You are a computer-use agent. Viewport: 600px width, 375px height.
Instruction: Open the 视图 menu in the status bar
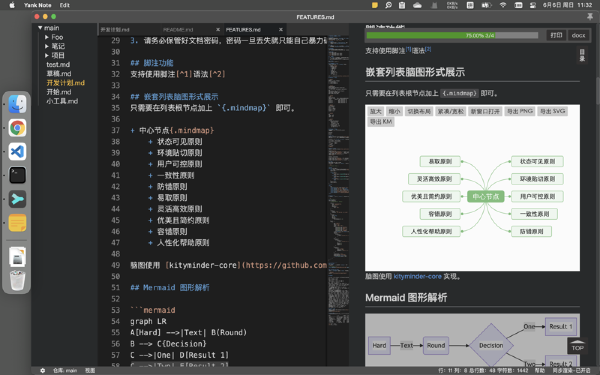pos(90,370)
